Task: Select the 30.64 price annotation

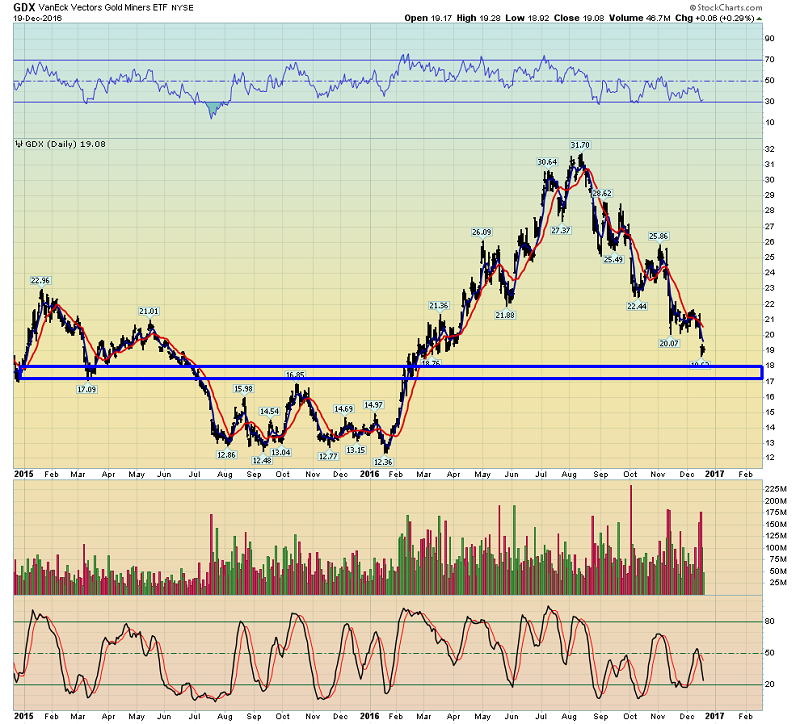Action: tap(547, 162)
